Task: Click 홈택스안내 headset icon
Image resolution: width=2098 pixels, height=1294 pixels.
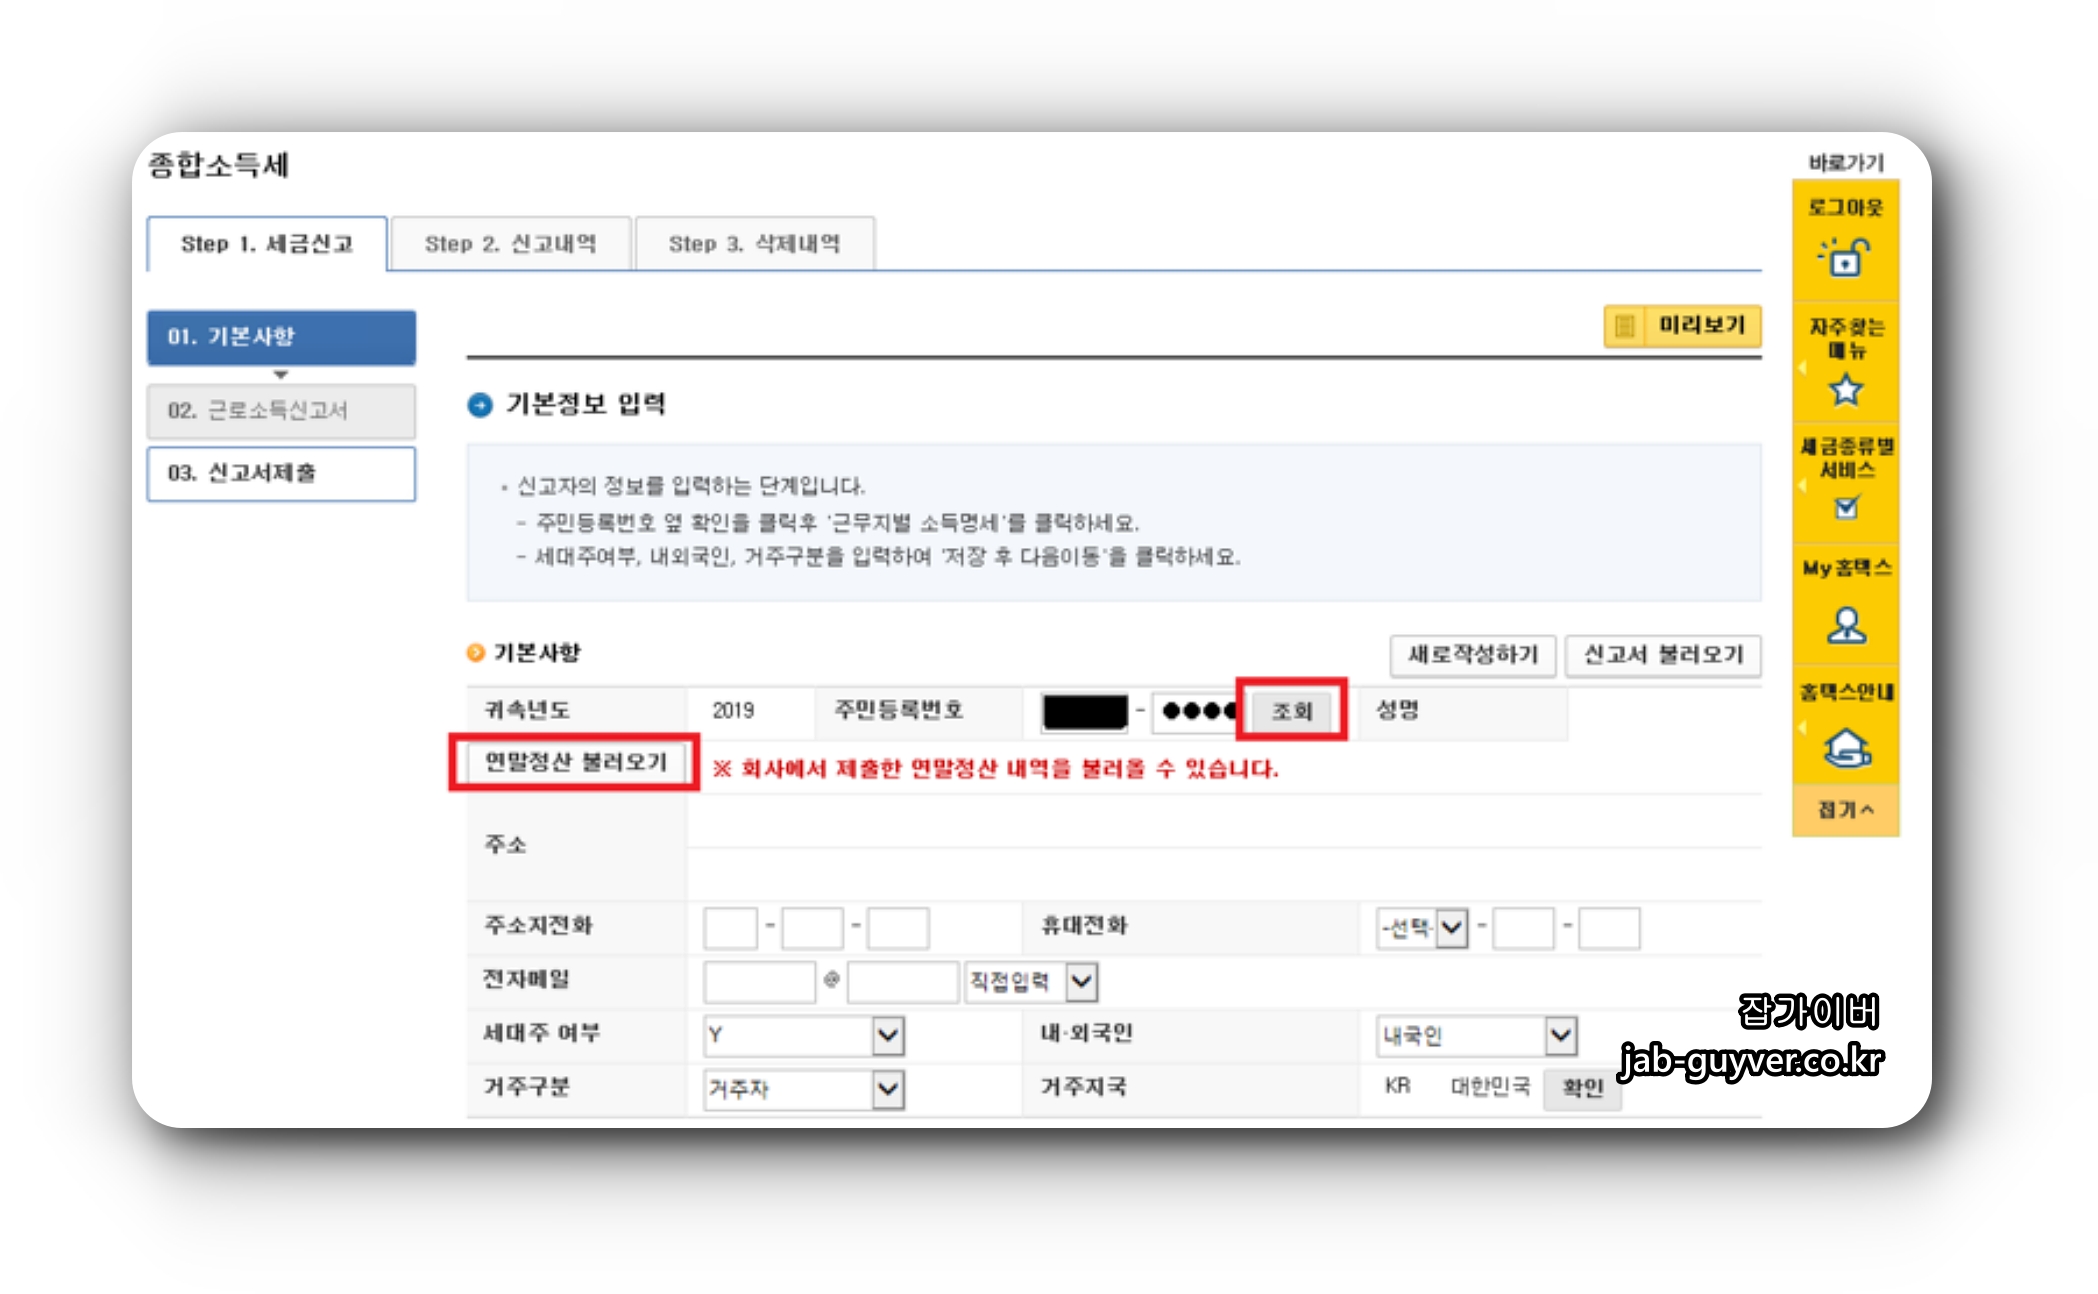Action: point(1846,748)
